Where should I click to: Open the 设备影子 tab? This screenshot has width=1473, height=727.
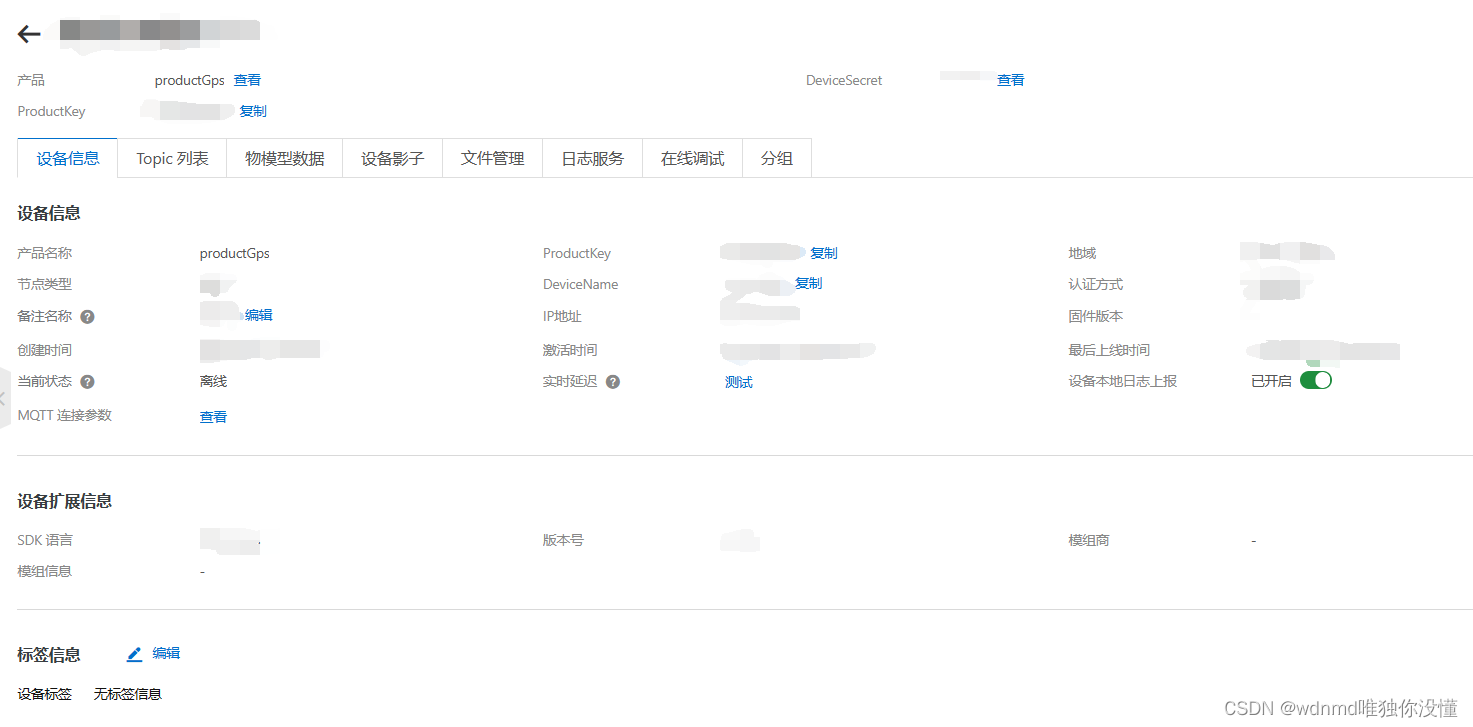point(392,157)
